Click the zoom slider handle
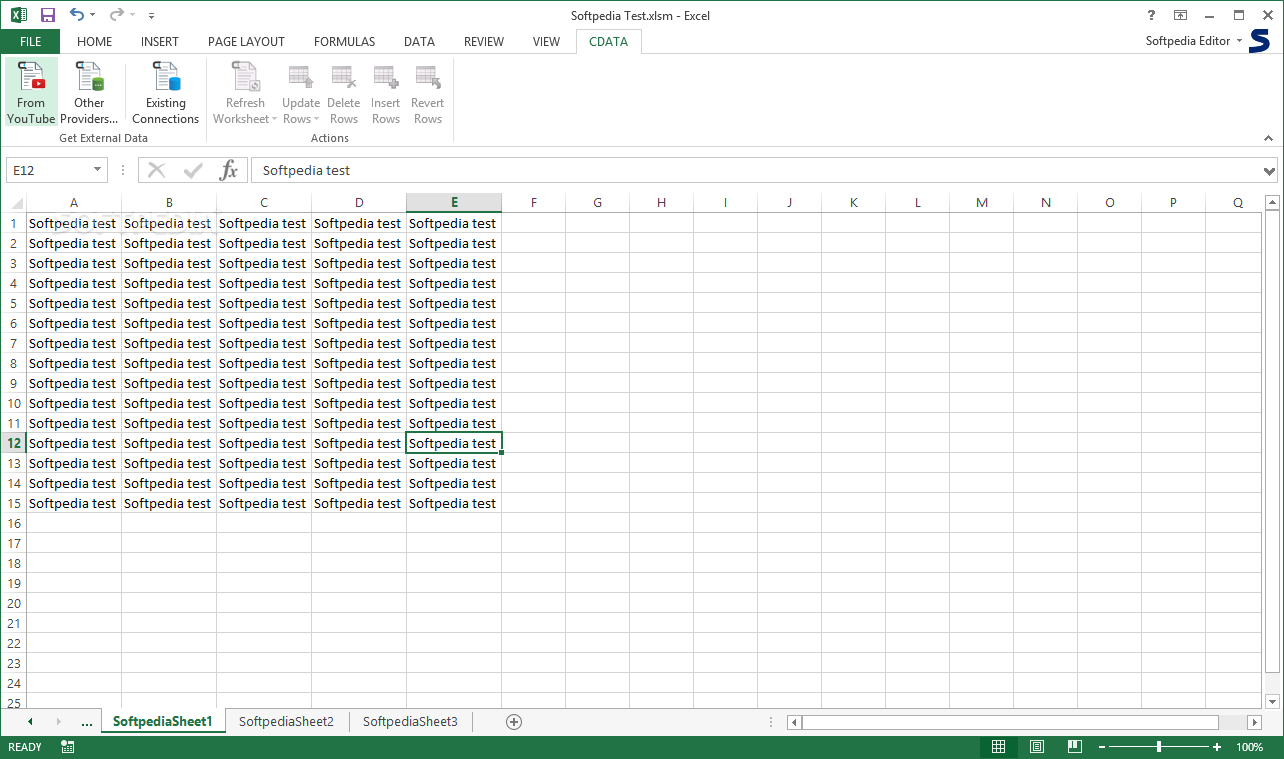This screenshot has height=759, width=1284. (1159, 747)
